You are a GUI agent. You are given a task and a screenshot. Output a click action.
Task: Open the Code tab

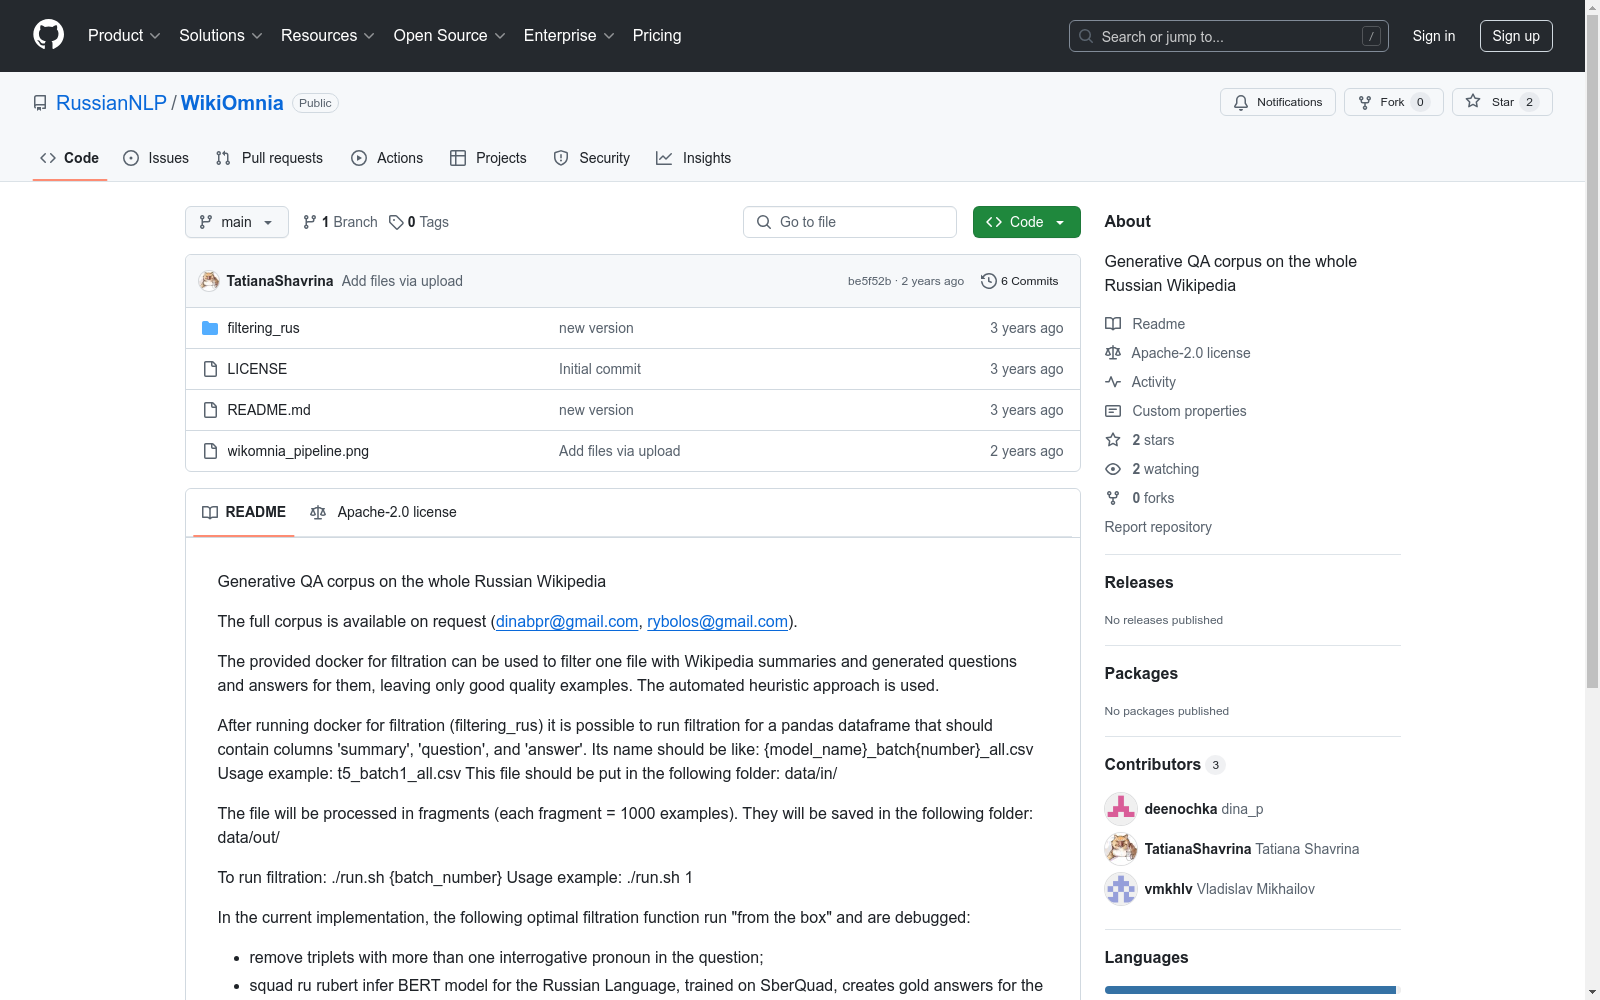coord(70,158)
